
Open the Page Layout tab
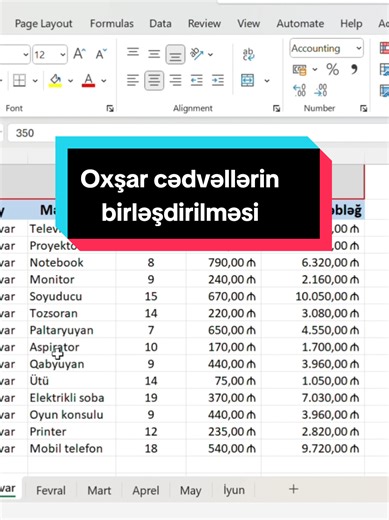(x=43, y=24)
